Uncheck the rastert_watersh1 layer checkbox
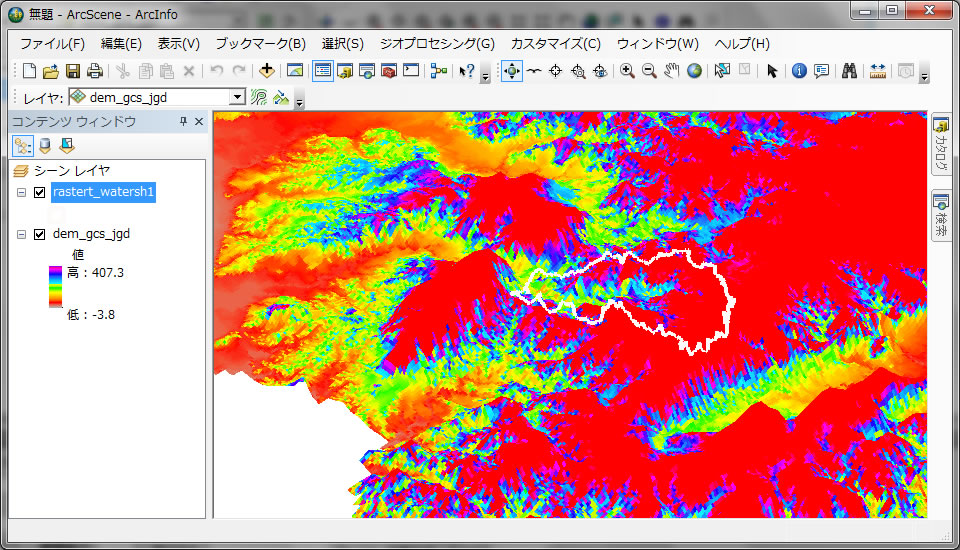Screen dimensions: 960x550 click(x=40, y=192)
